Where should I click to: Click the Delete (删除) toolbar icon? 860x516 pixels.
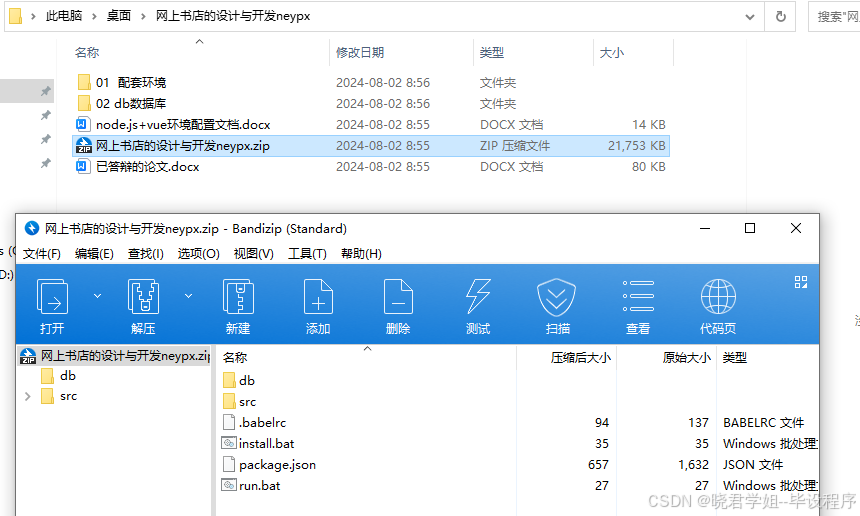(398, 297)
